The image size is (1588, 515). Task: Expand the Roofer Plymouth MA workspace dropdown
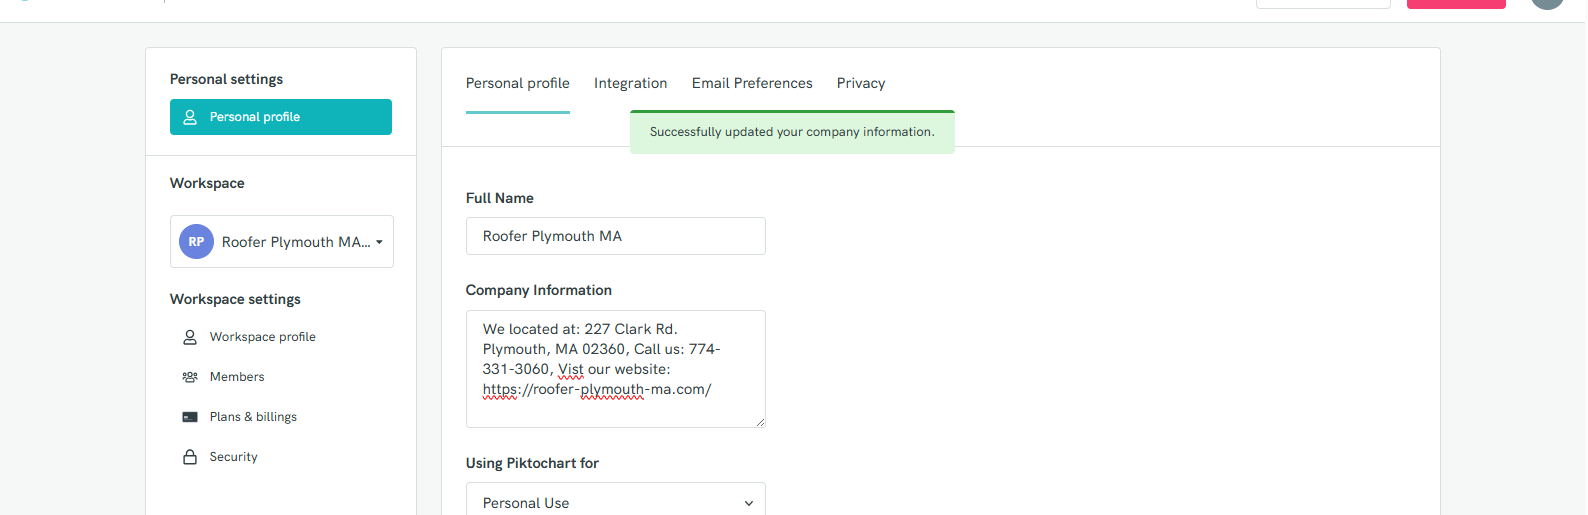282,241
